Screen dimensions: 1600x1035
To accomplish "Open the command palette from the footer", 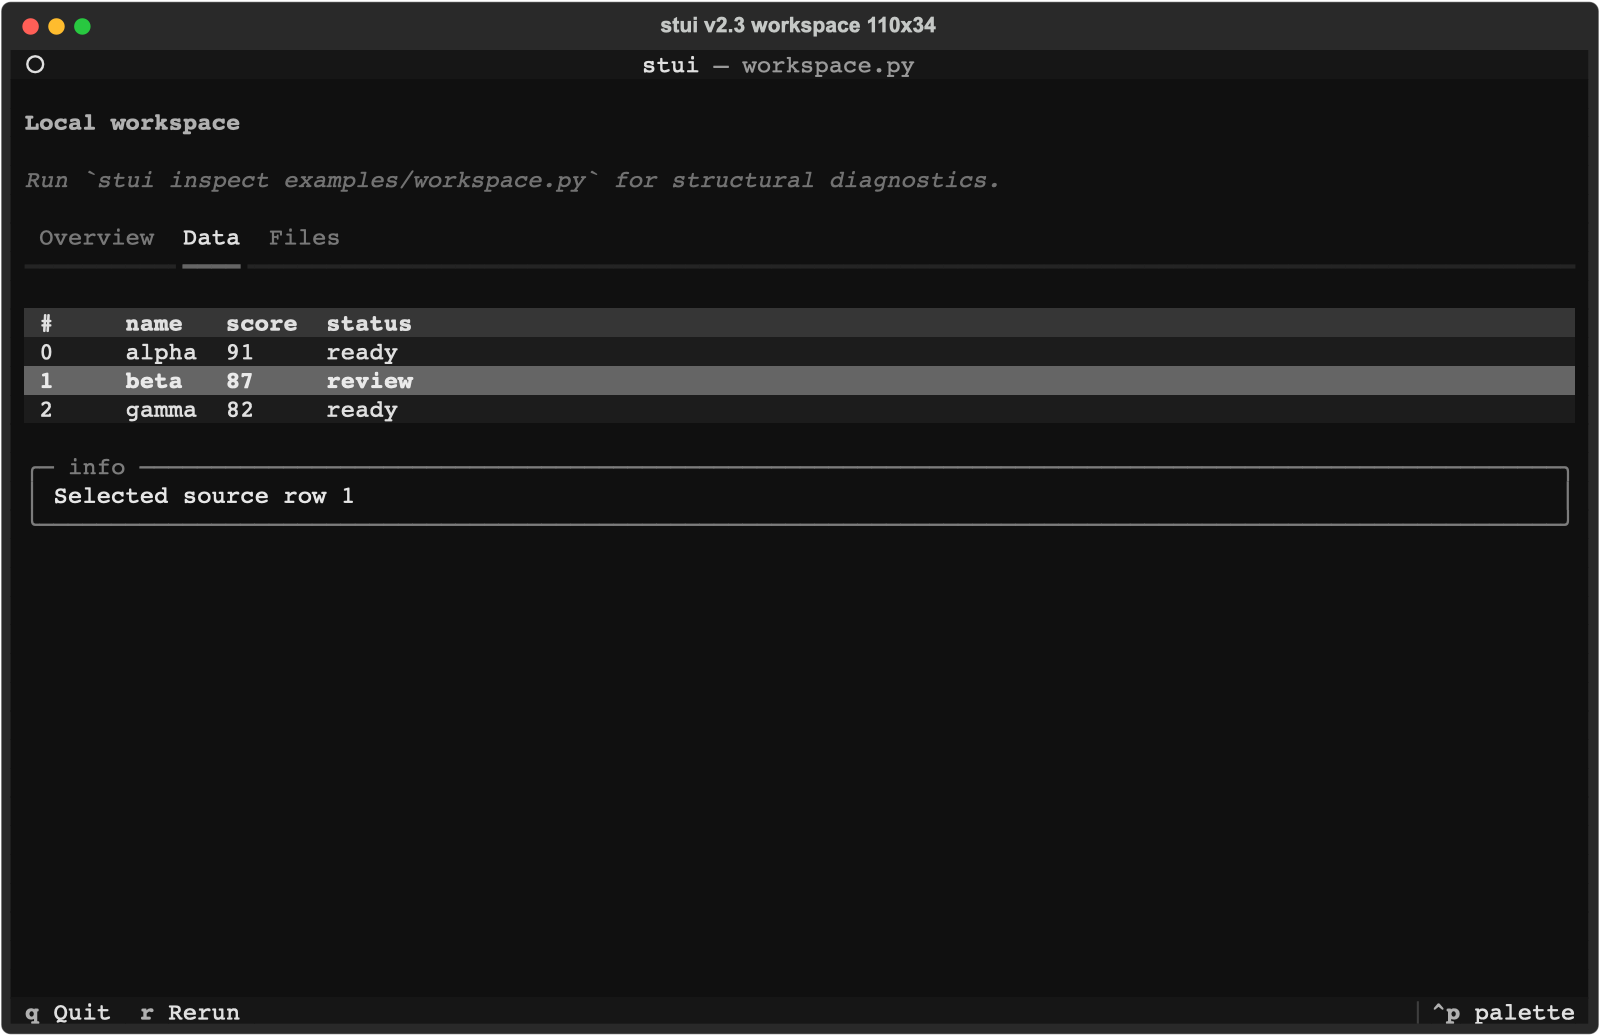I will tap(1503, 1012).
